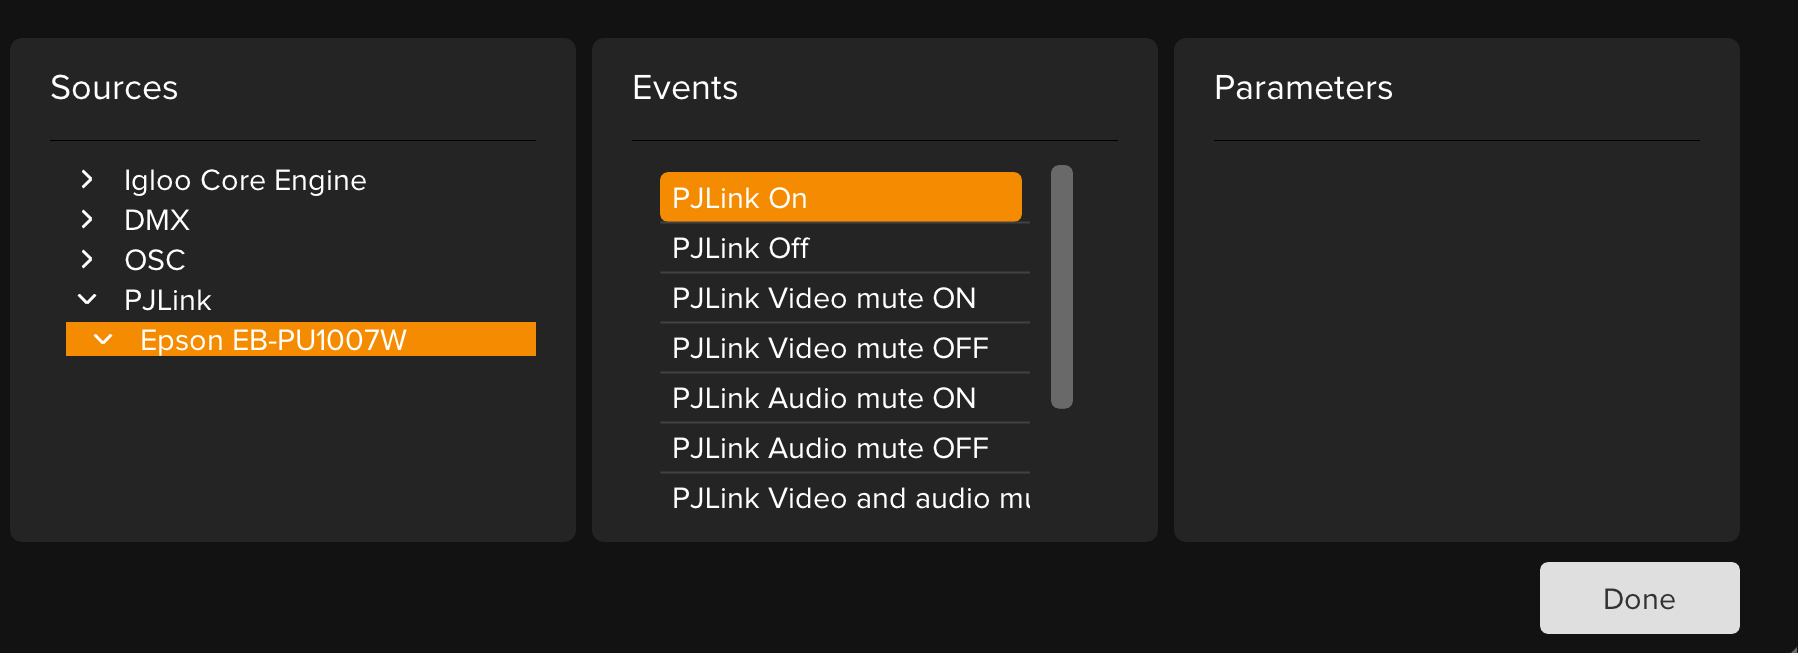Image resolution: width=1798 pixels, height=653 pixels.
Task: Choose the PJLink On event
Action: point(840,198)
